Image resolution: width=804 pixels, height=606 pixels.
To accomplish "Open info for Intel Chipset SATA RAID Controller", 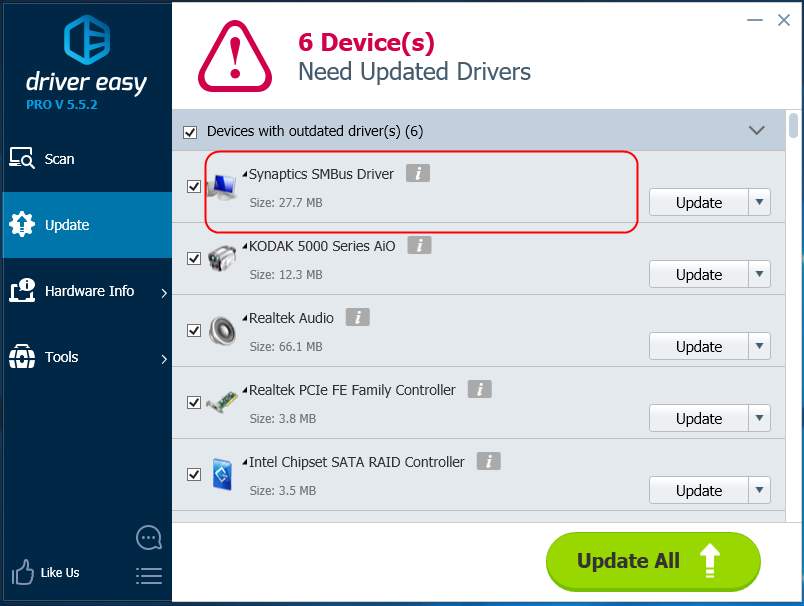I will (x=489, y=461).
